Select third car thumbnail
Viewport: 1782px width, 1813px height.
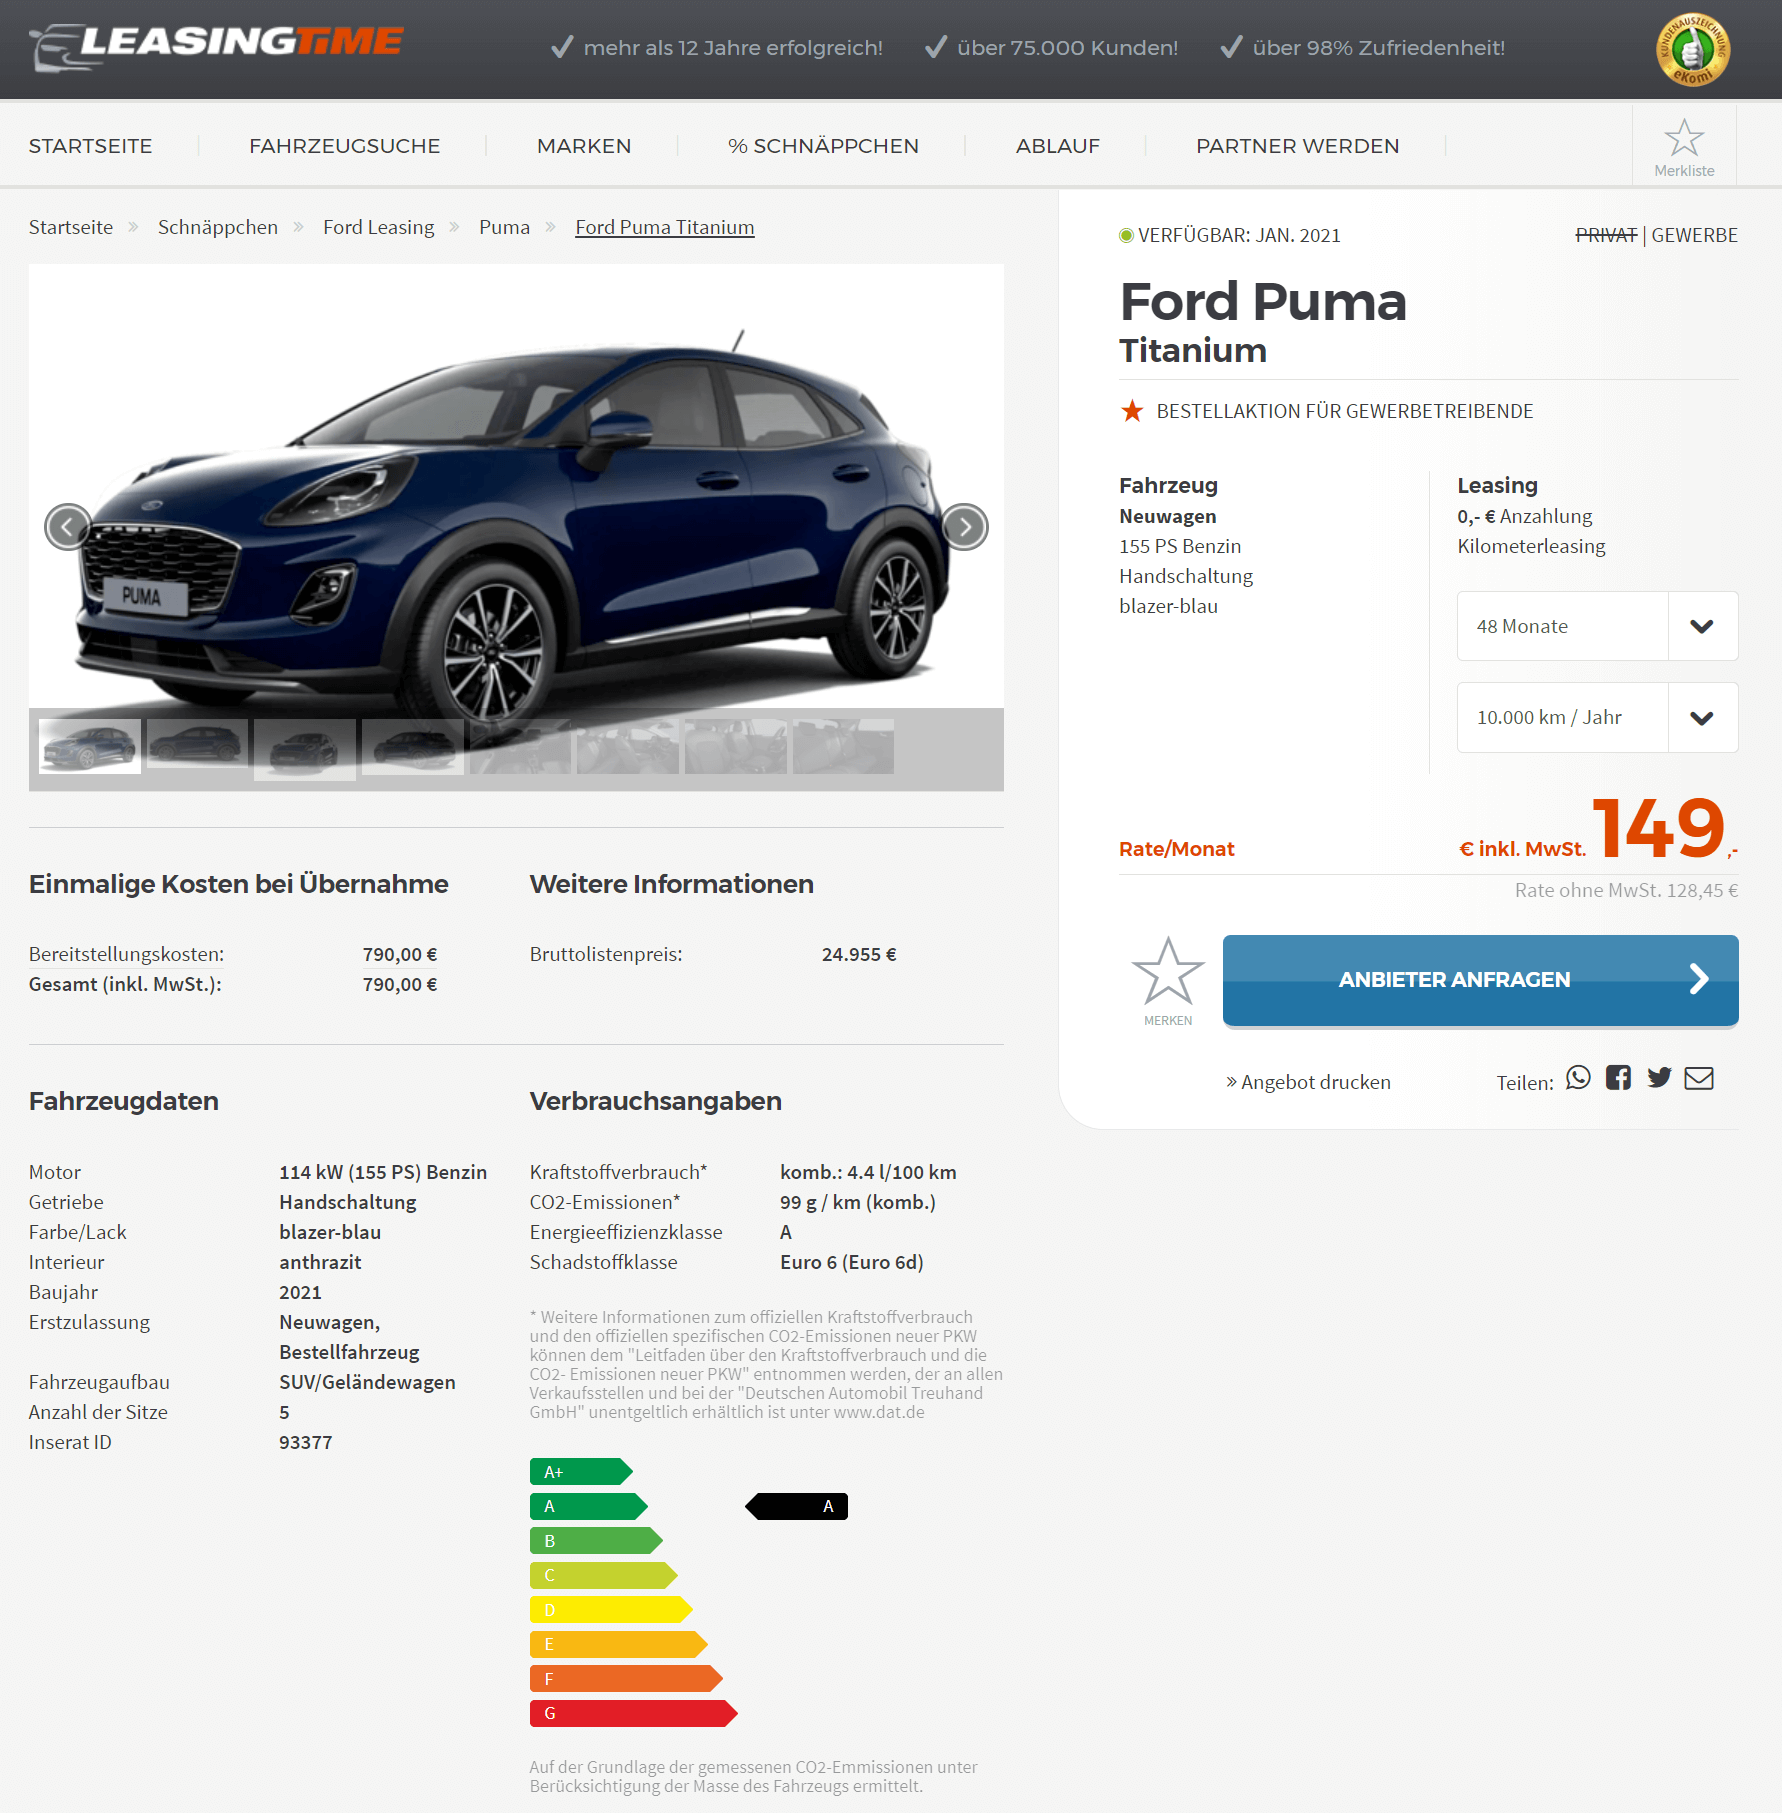[x=305, y=748]
